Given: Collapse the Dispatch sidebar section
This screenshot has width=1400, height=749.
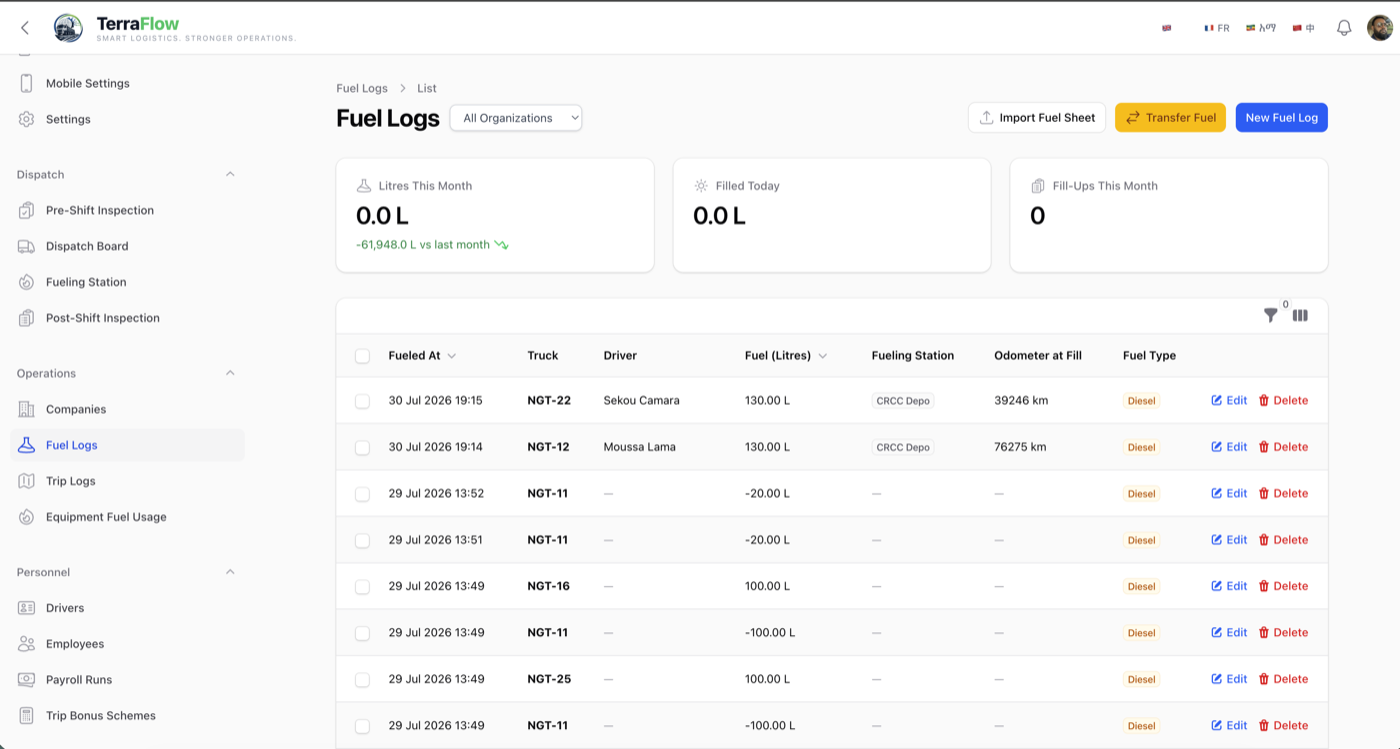Looking at the screenshot, I should pos(230,174).
